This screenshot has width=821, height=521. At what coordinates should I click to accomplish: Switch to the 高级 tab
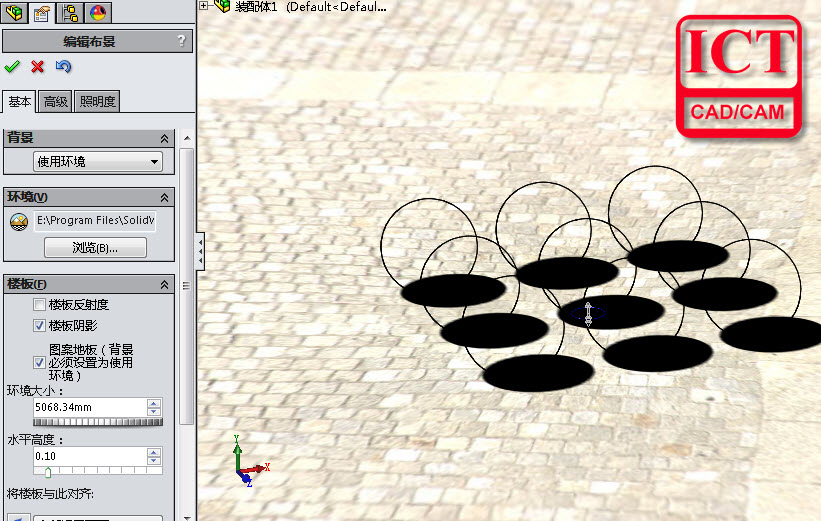point(56,101)
